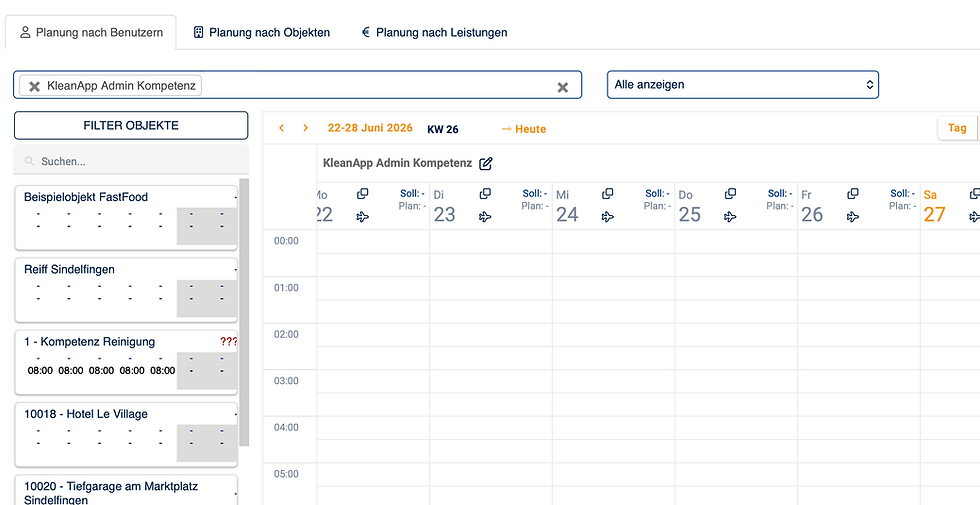Select the Reiff Sindelfingen object card
The width and height of the screenshot is (980, 505).
pyautogui.click(x=126, y=291)
